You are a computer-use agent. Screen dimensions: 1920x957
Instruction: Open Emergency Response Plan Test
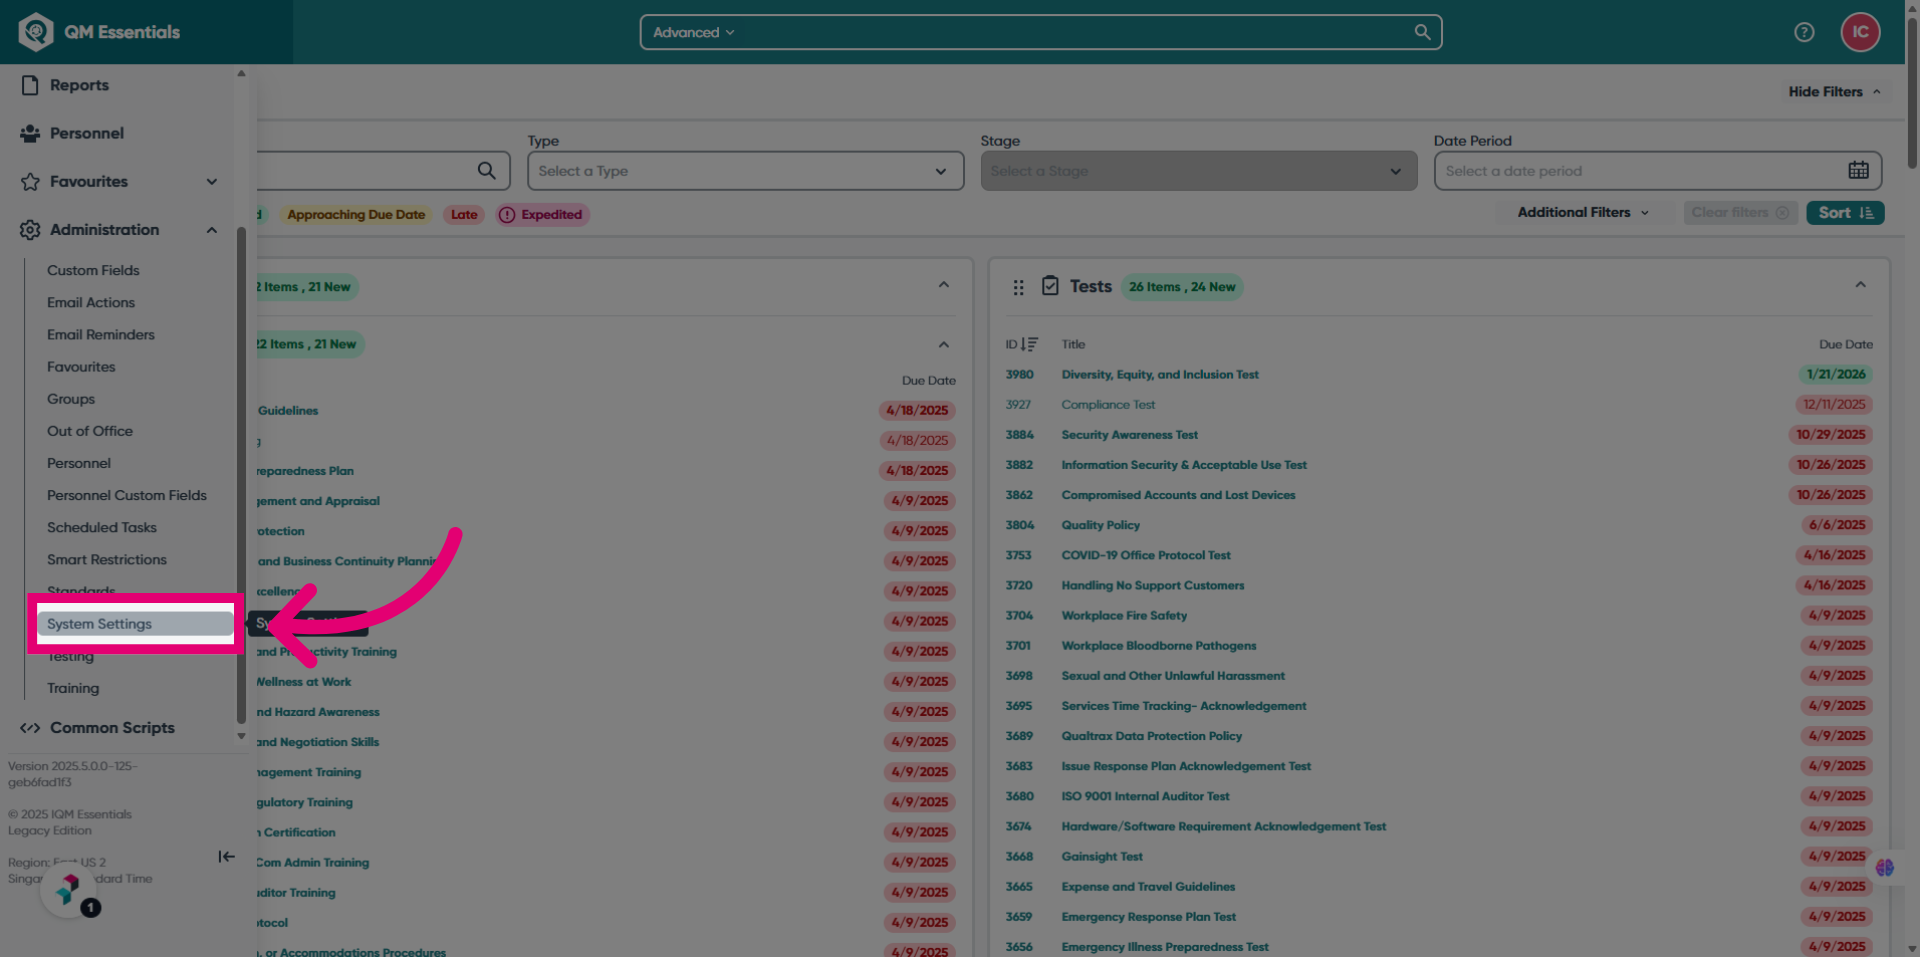[1148, 917]
